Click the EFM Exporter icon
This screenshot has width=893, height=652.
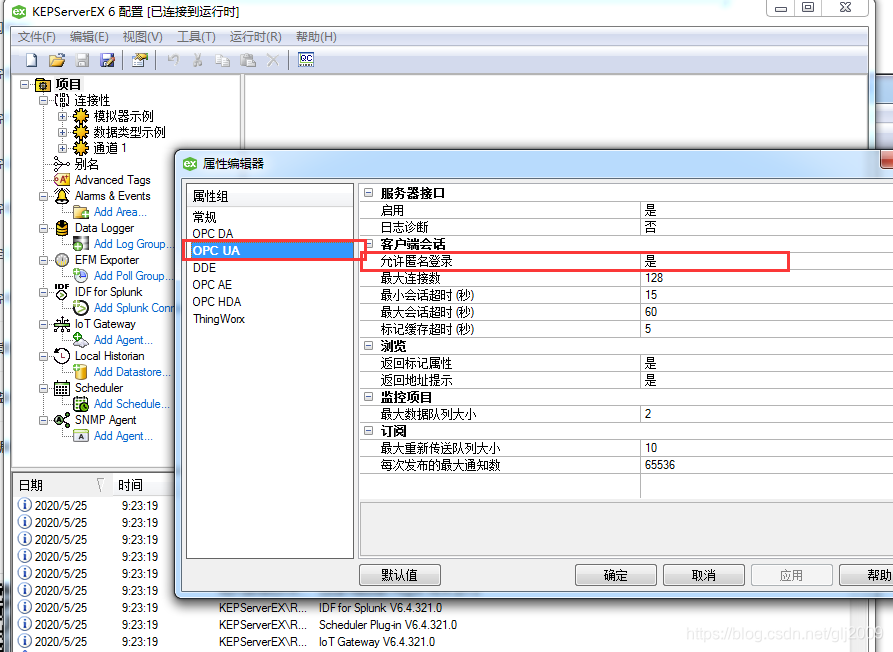(62, 260)
